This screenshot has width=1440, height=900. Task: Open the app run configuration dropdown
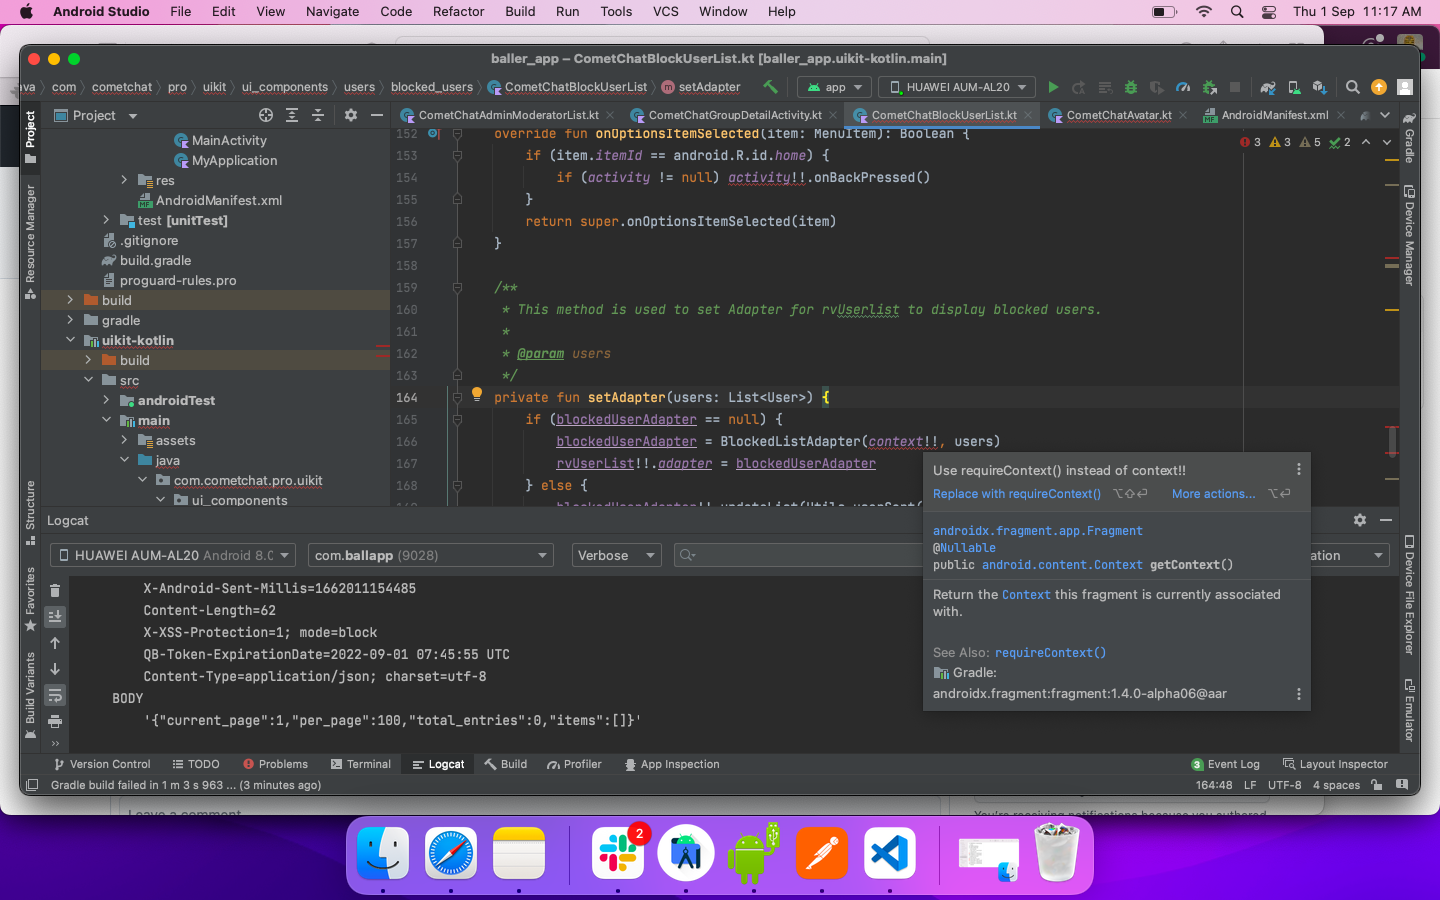(833, 87)
